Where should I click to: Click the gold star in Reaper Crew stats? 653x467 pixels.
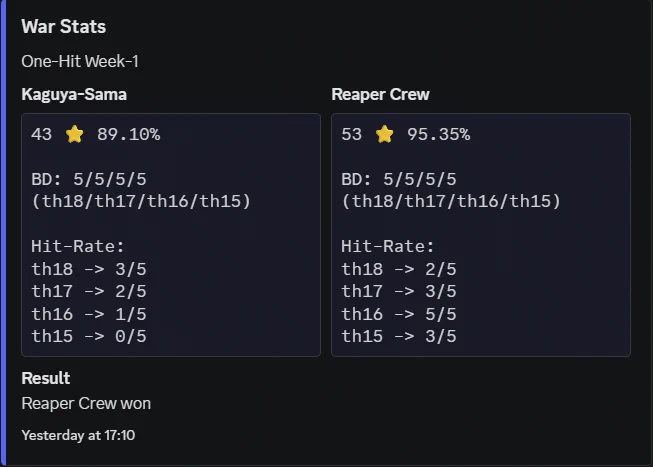(384, 134)
